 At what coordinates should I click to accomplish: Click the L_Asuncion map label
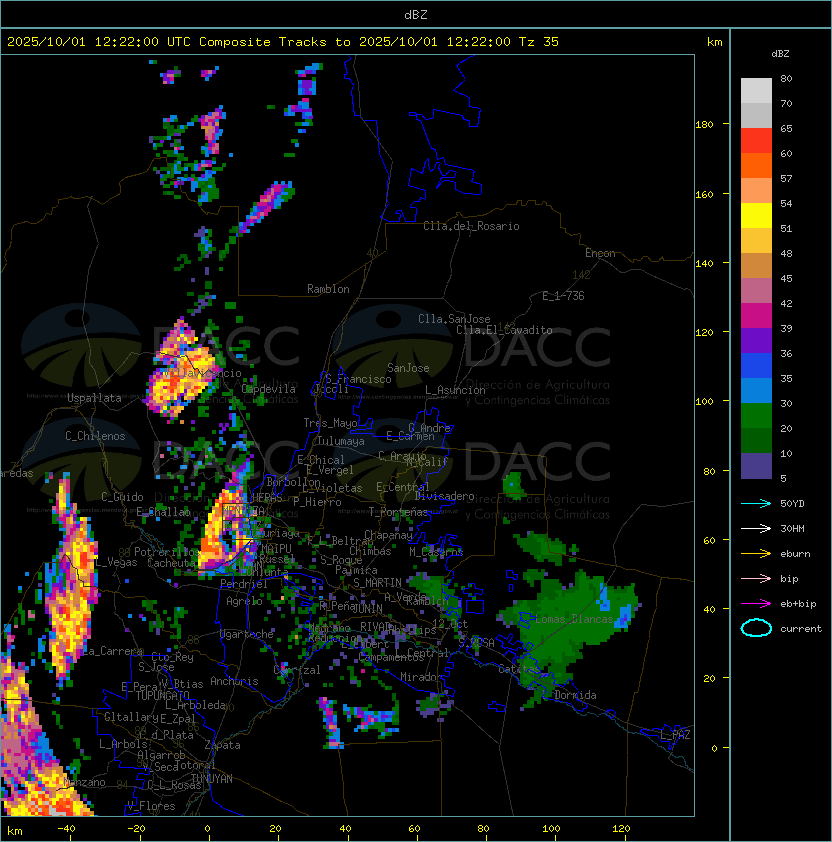pos(455,390)
